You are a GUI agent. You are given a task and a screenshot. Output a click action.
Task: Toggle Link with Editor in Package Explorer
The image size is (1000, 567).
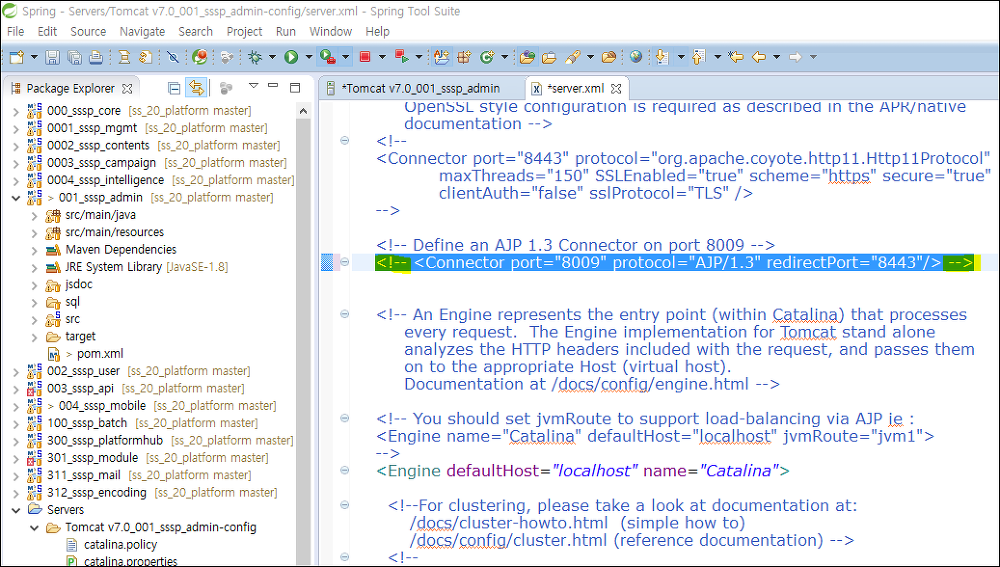tap(196, 88)
